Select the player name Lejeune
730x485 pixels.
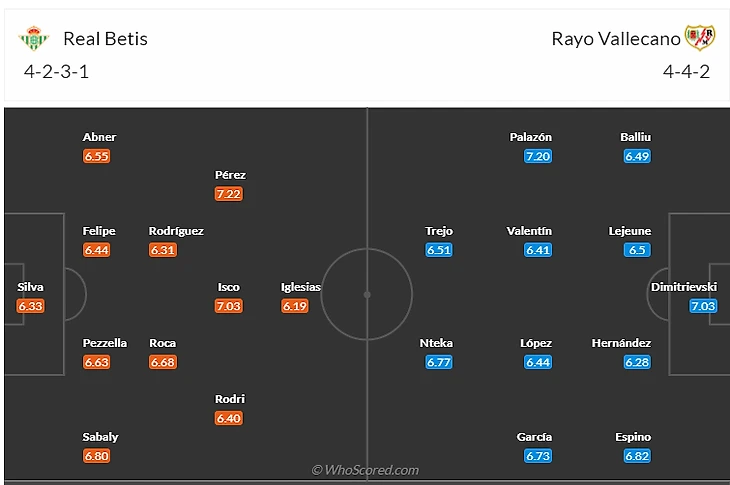(x=629, y=231)
